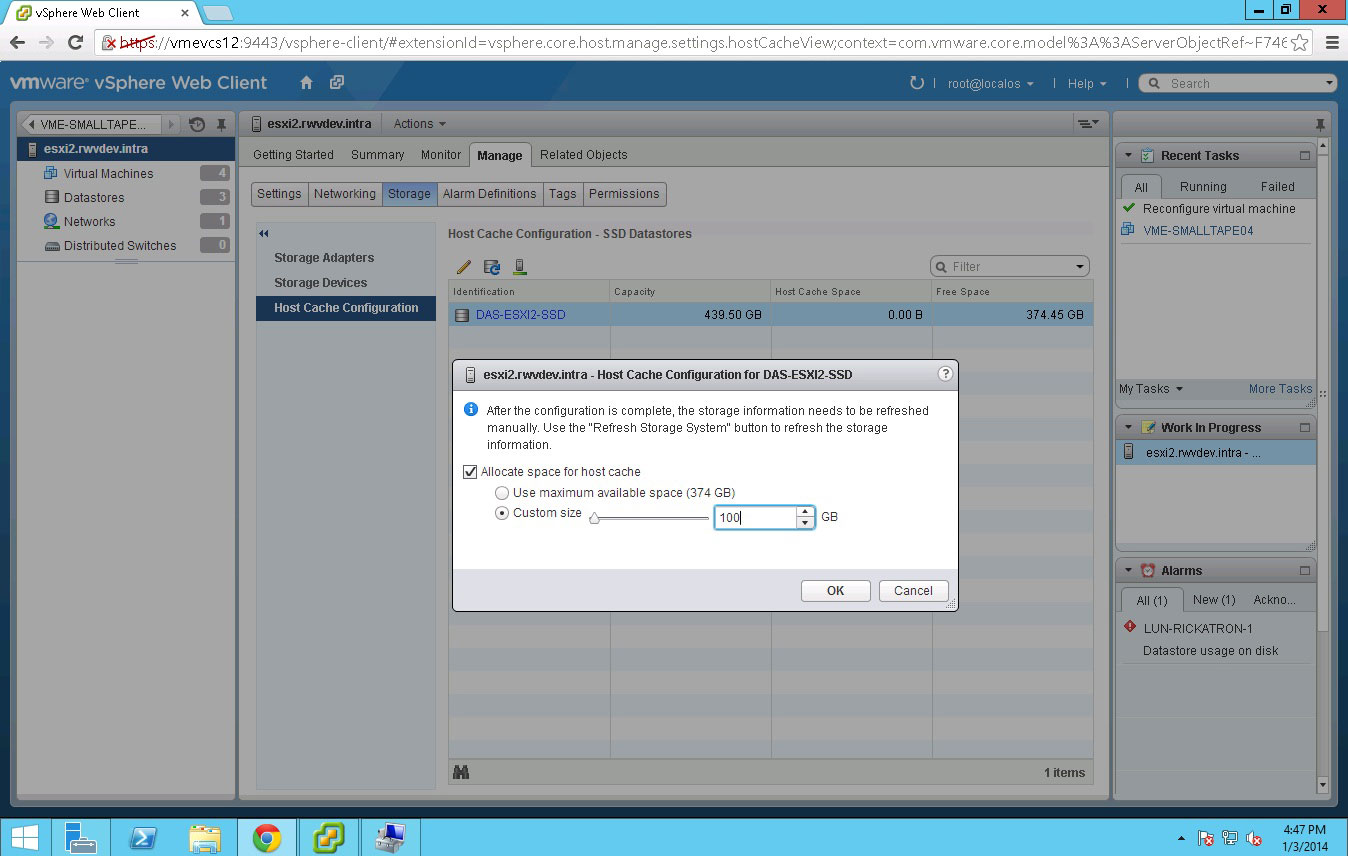Collapse the Work In Progress panel triangle
The width and height of the screenshot is (1348, 856).
[1128, 428]
